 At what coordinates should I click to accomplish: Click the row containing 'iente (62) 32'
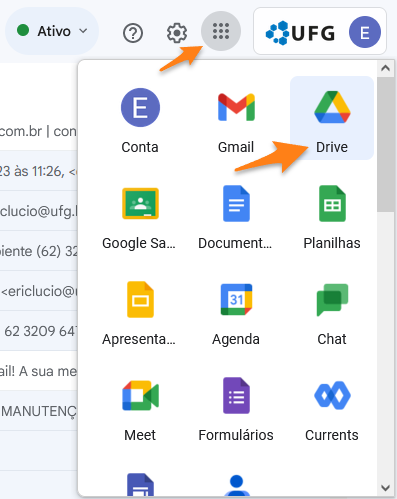pyautogui.click(x=39, y=251)
